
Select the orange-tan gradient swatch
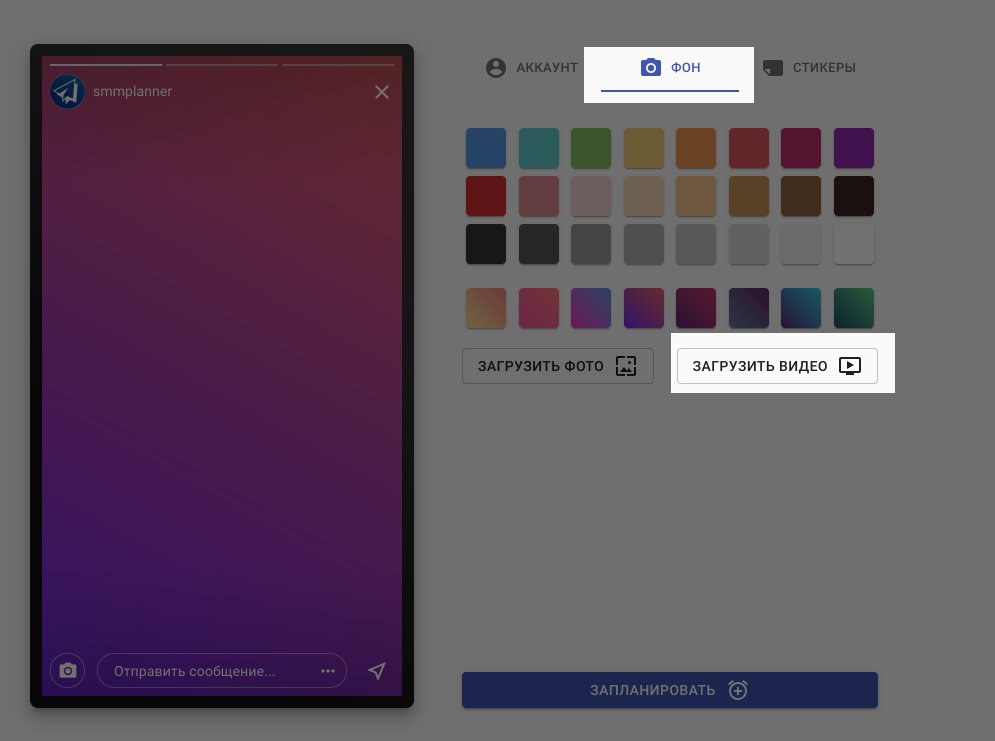[x=486, y=308]
